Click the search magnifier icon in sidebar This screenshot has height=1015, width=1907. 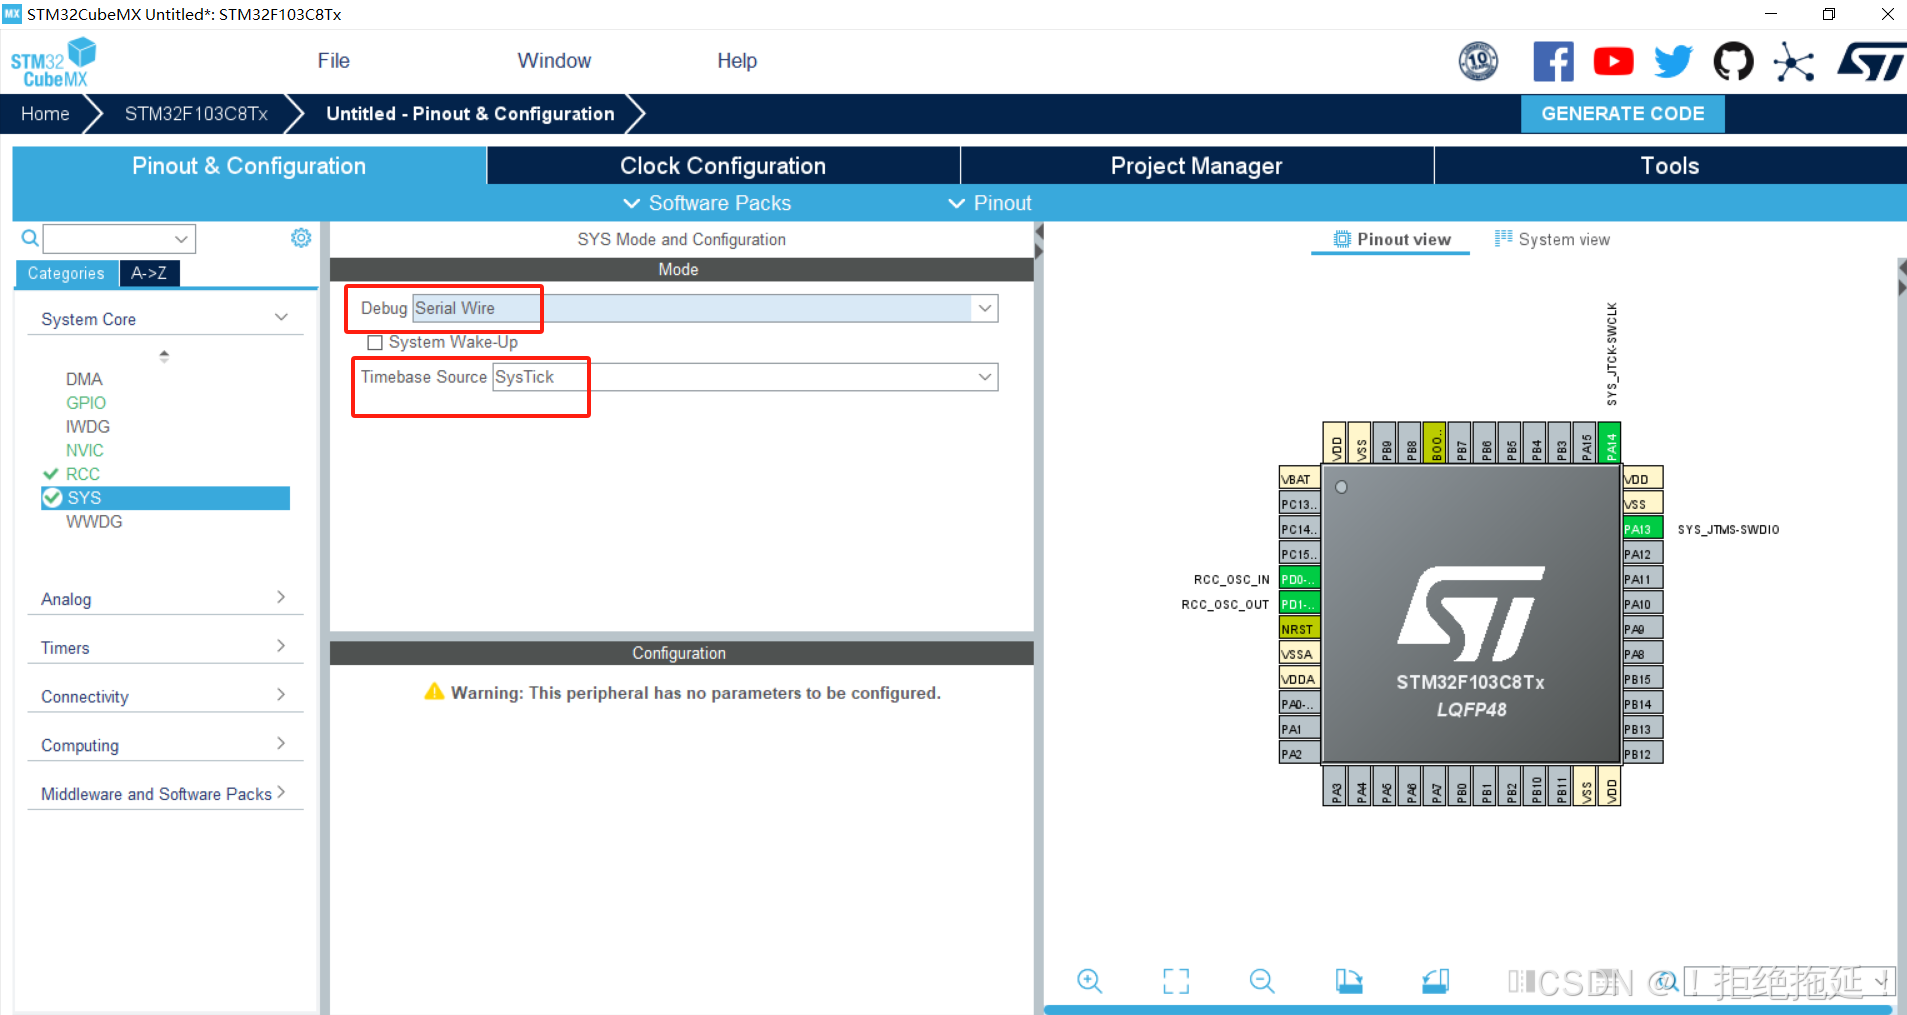coord(30,238)
